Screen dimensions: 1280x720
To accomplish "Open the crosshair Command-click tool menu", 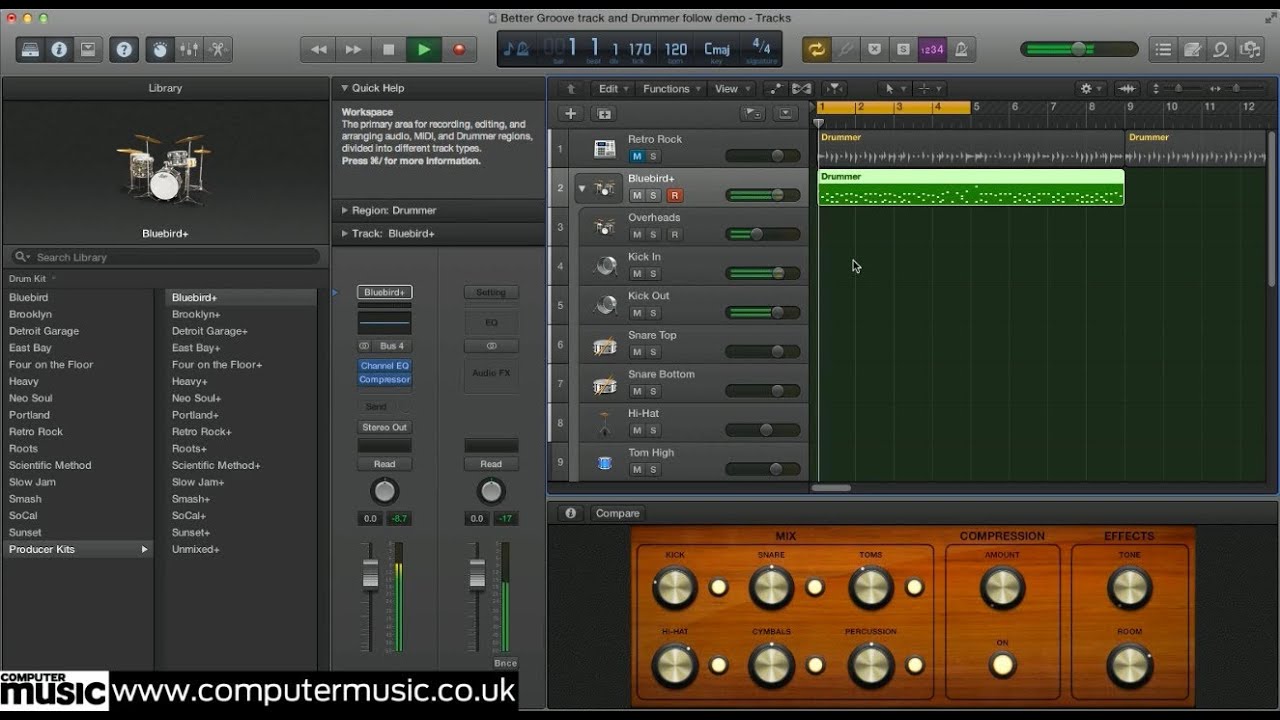I will pyautogui.click(x=929, y=89).
